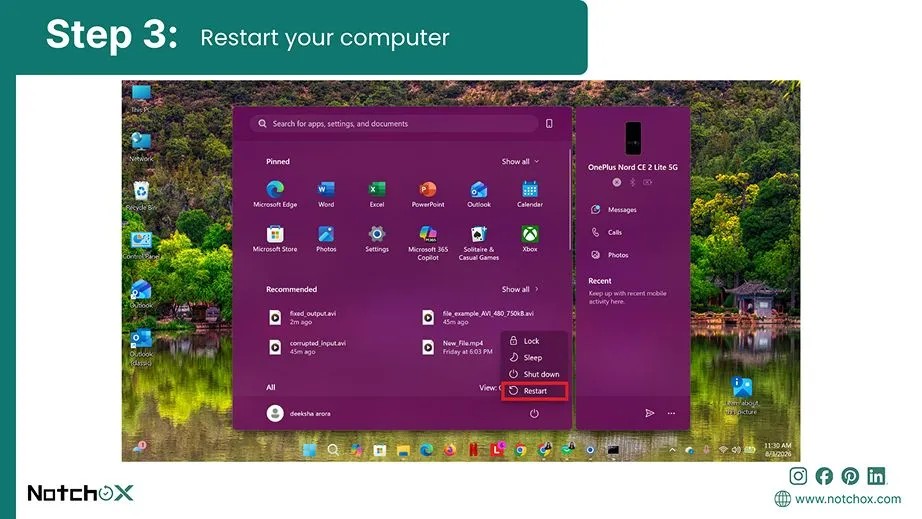Open Photos in the phone panel

coord(610,255)
